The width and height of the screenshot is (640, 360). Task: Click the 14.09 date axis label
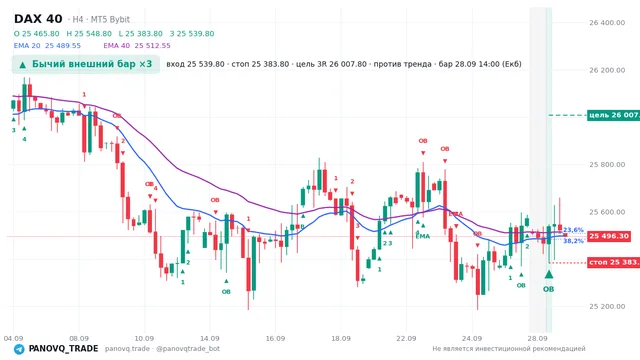209,338
